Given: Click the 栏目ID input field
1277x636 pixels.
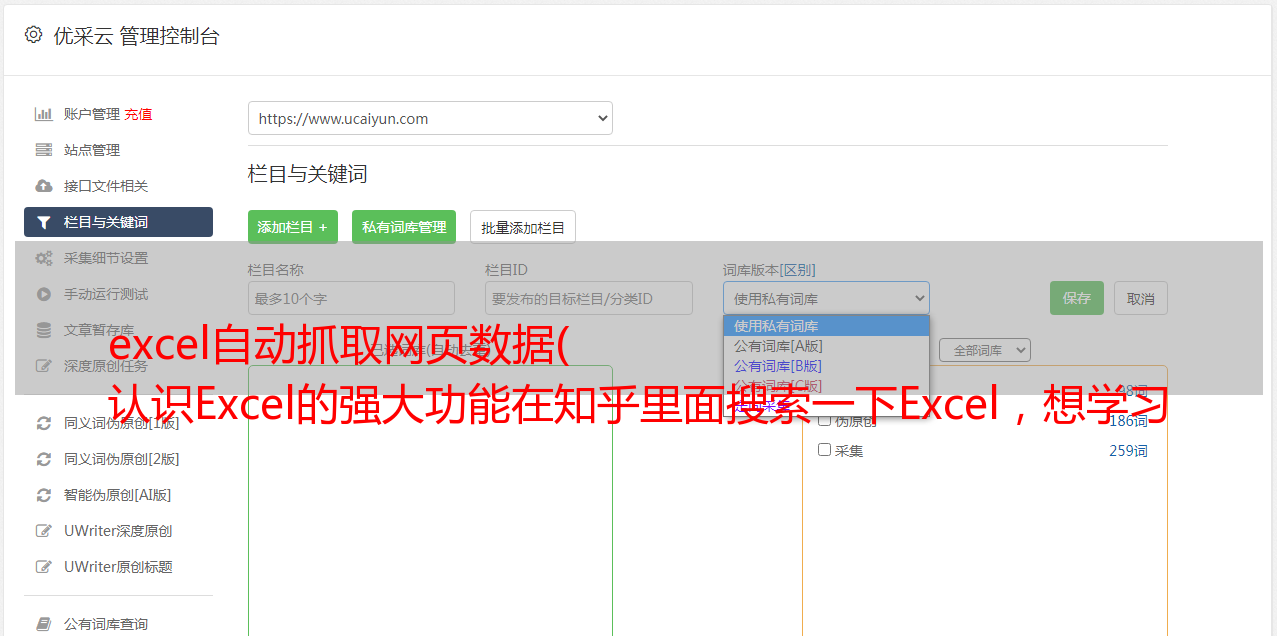Looking at the screenshot, I should [x=589, y=298].
